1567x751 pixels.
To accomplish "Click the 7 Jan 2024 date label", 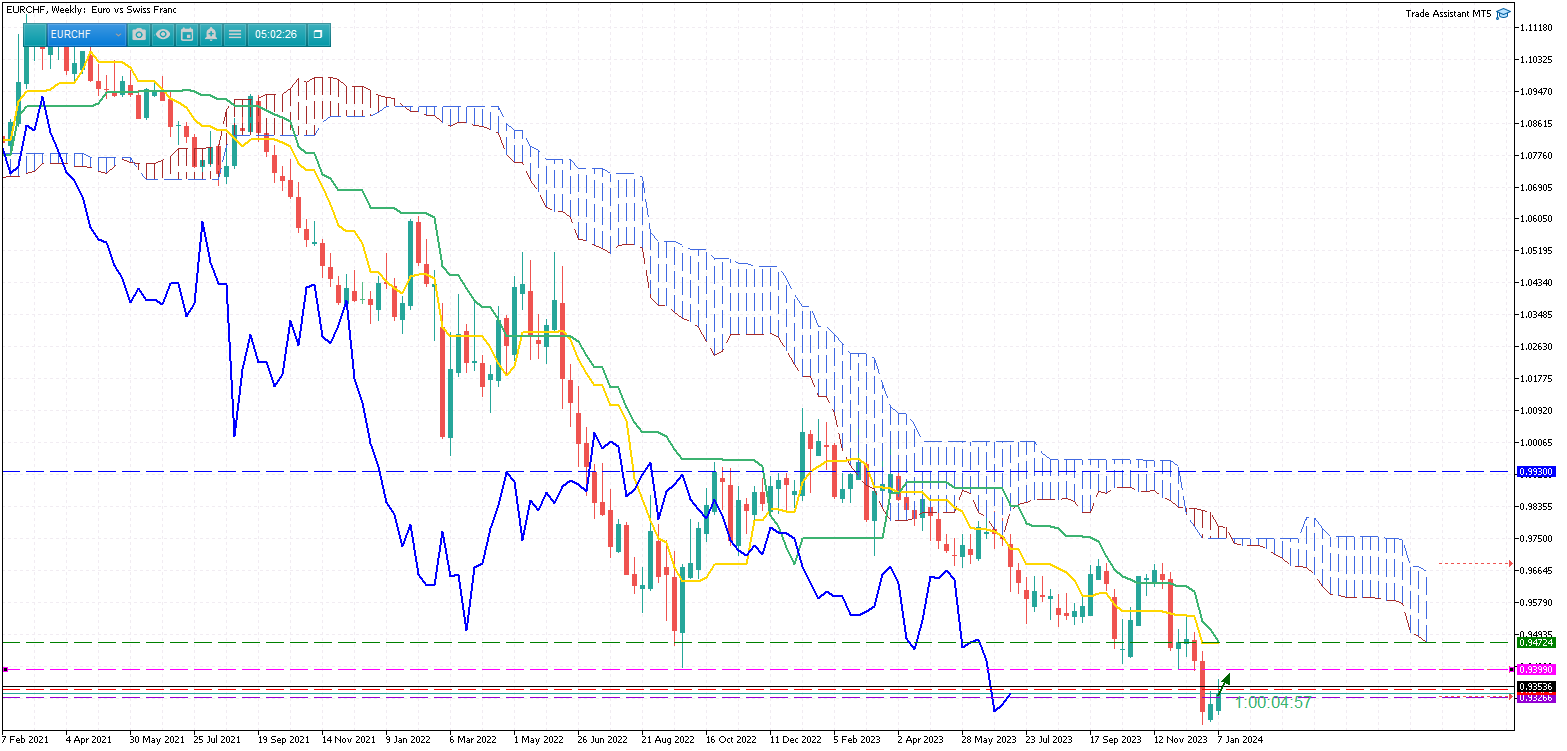I will point(1240,741).
